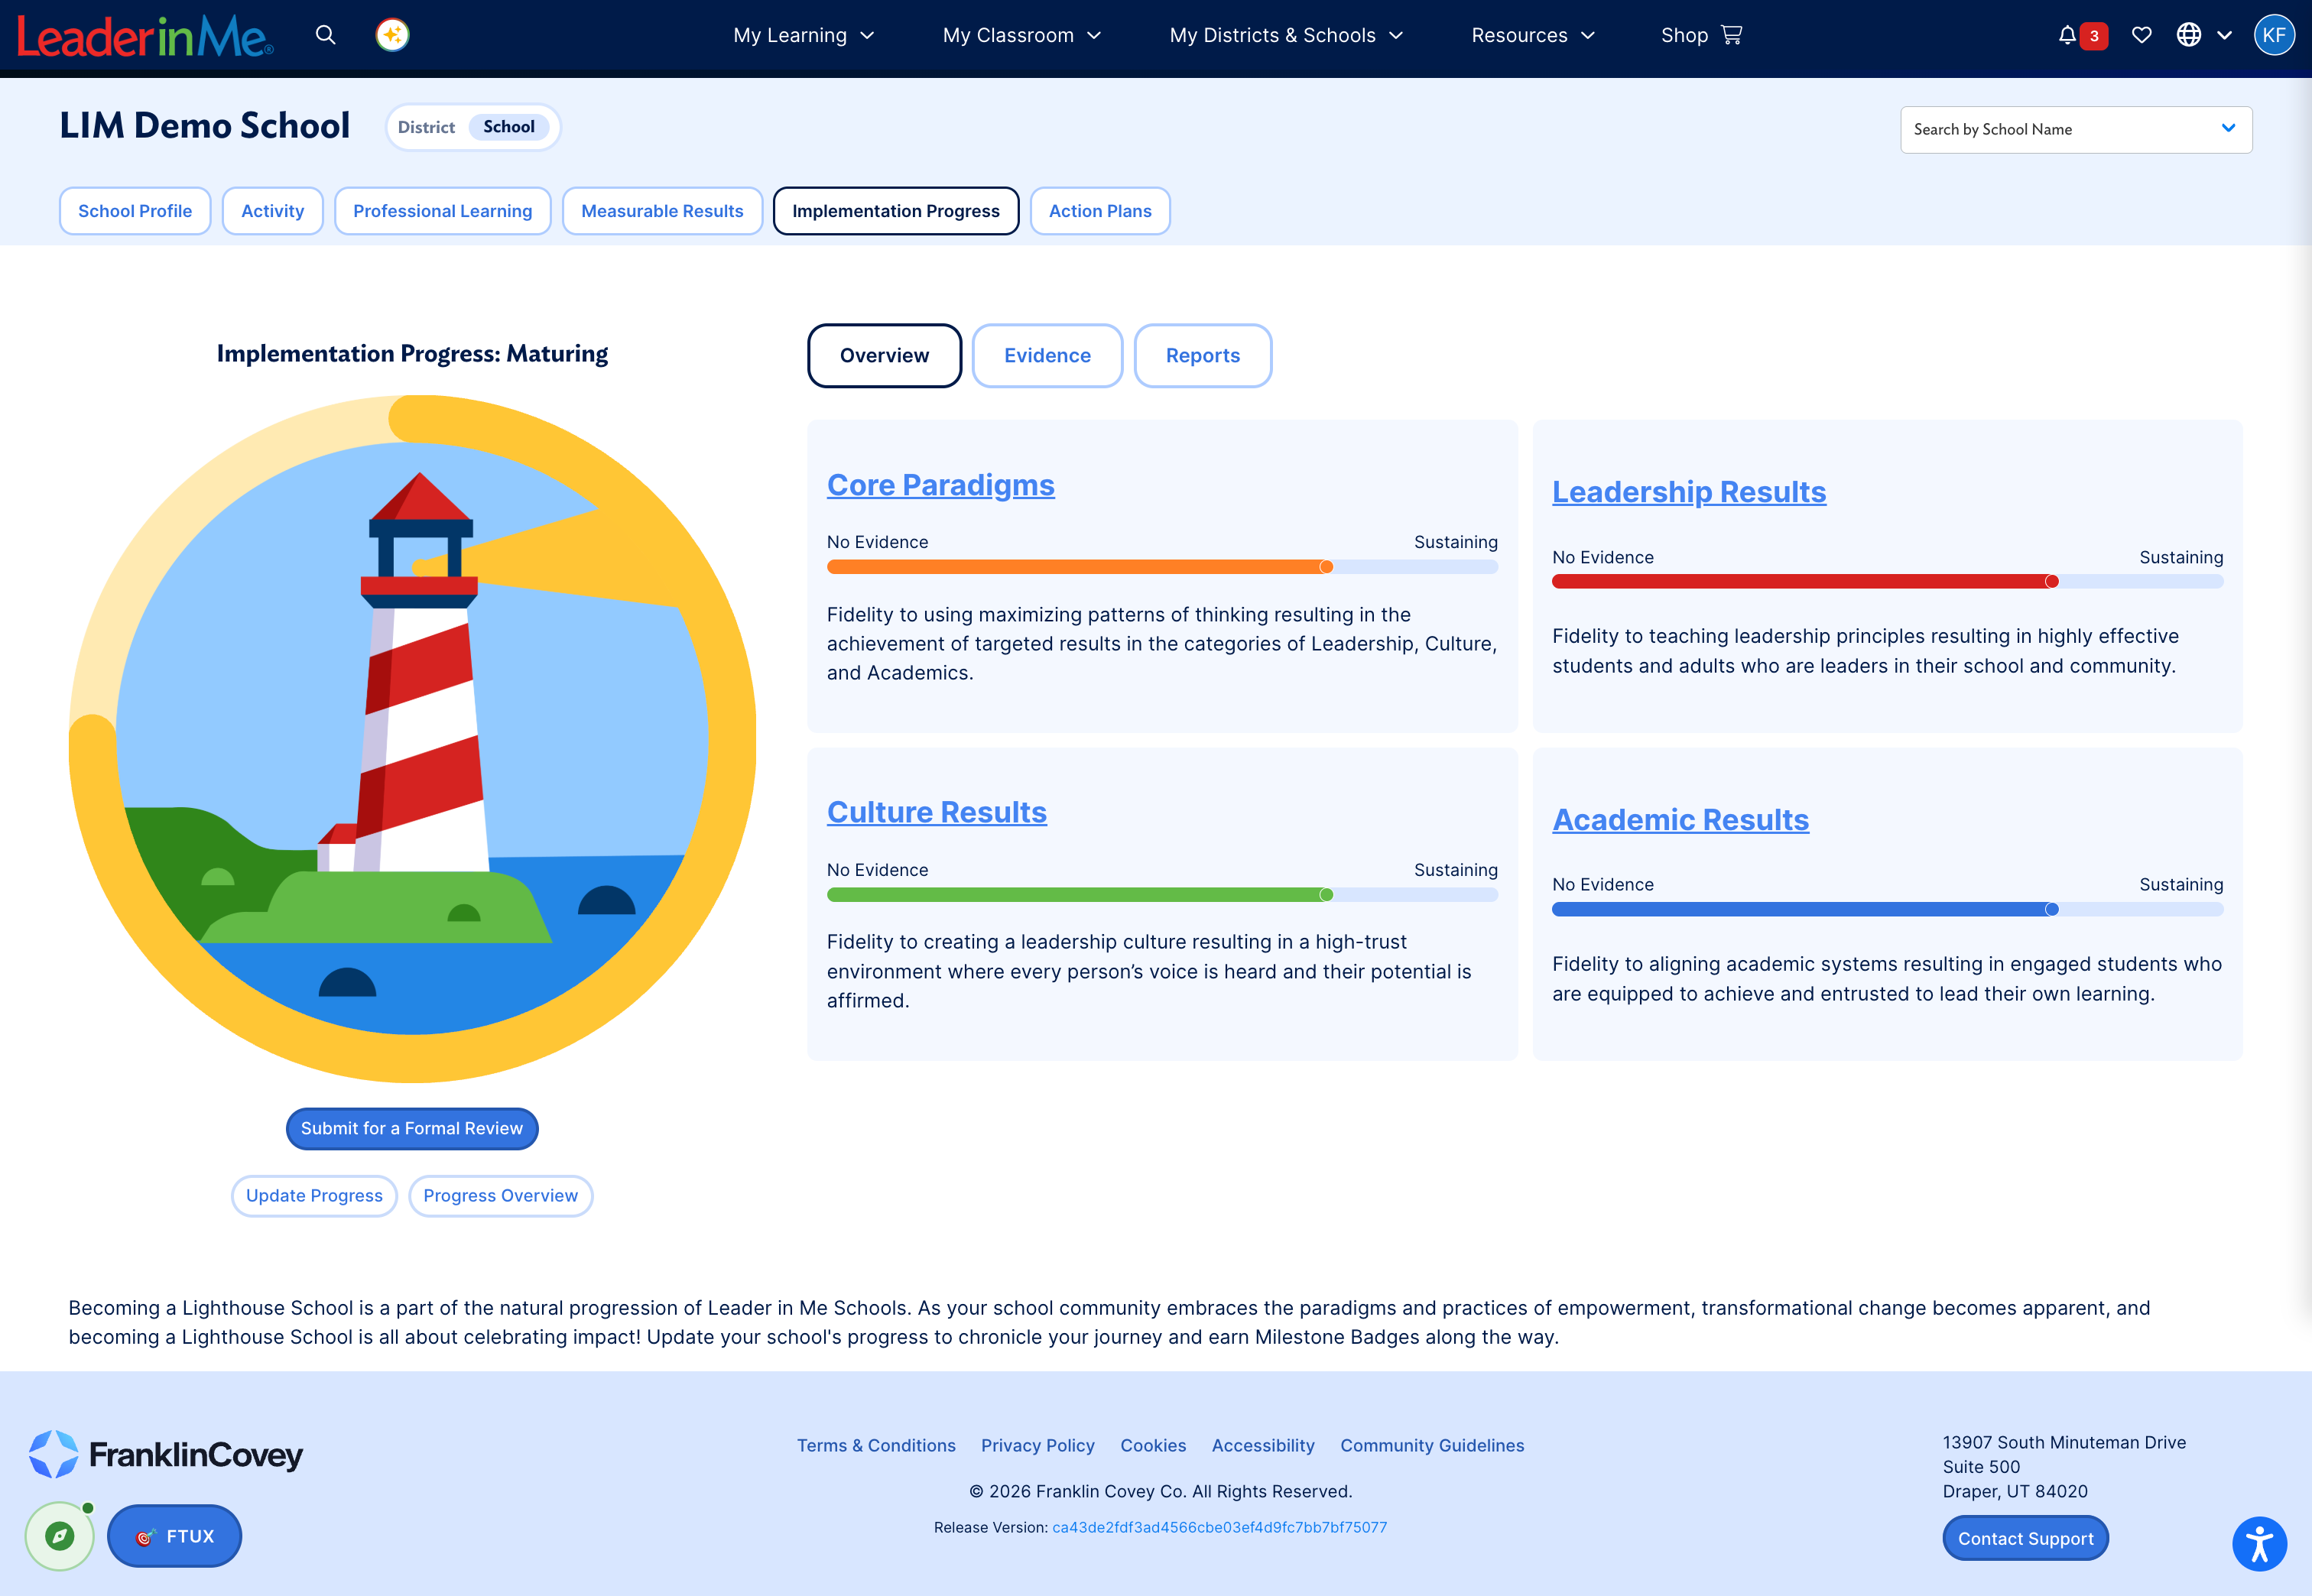Click the globe language icon
The height and width of the screenshot is (1596, 2312).
pyautogui.click(x=2188, y=35)
